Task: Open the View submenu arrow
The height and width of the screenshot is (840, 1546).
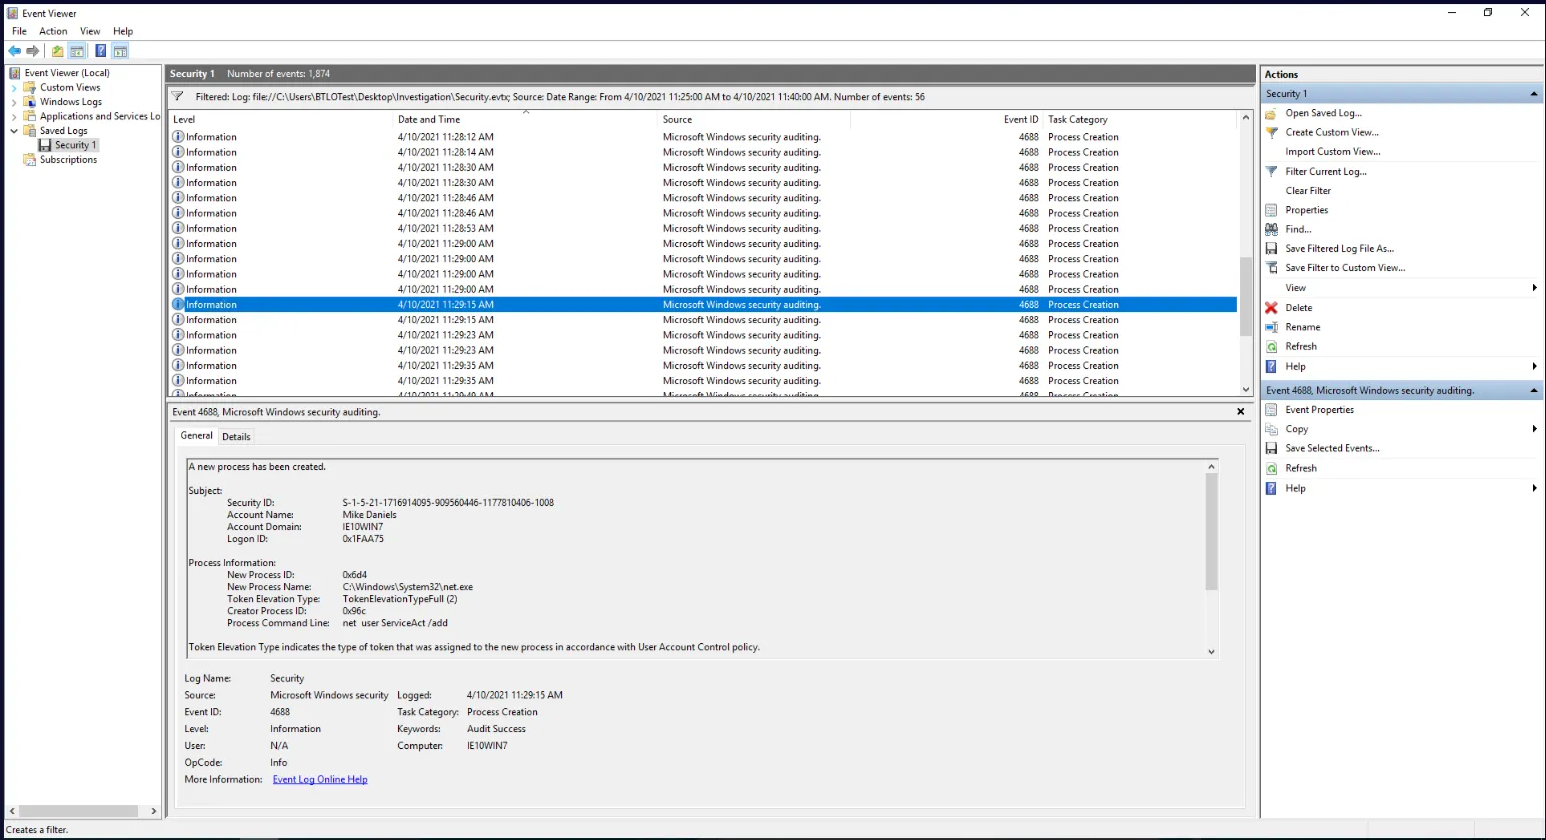Action: 1534,288
